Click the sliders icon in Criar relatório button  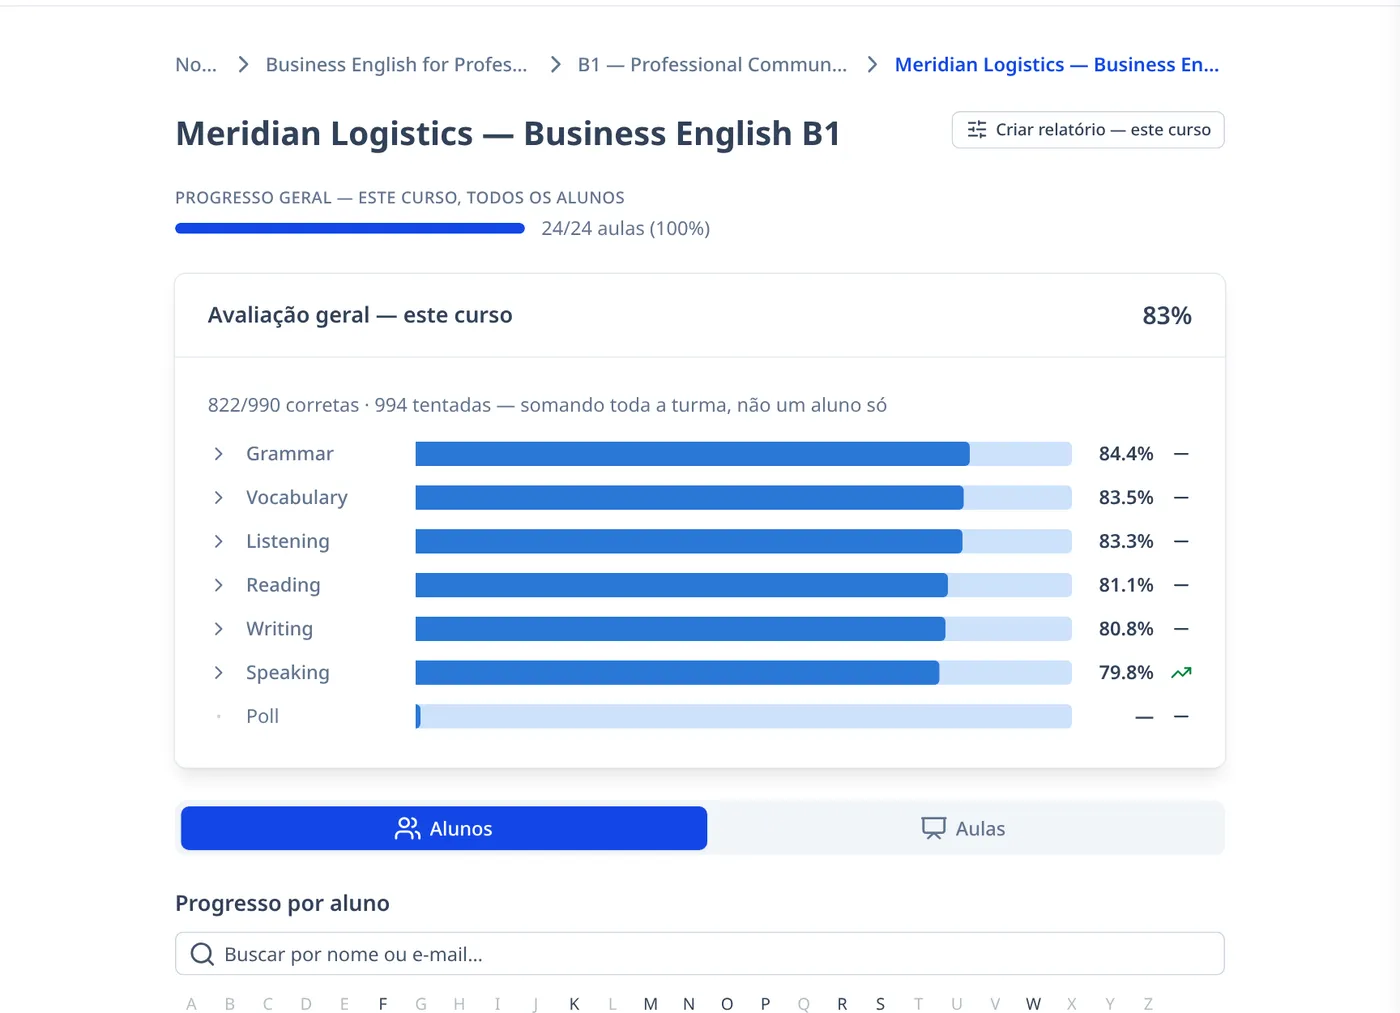[977, 130]
